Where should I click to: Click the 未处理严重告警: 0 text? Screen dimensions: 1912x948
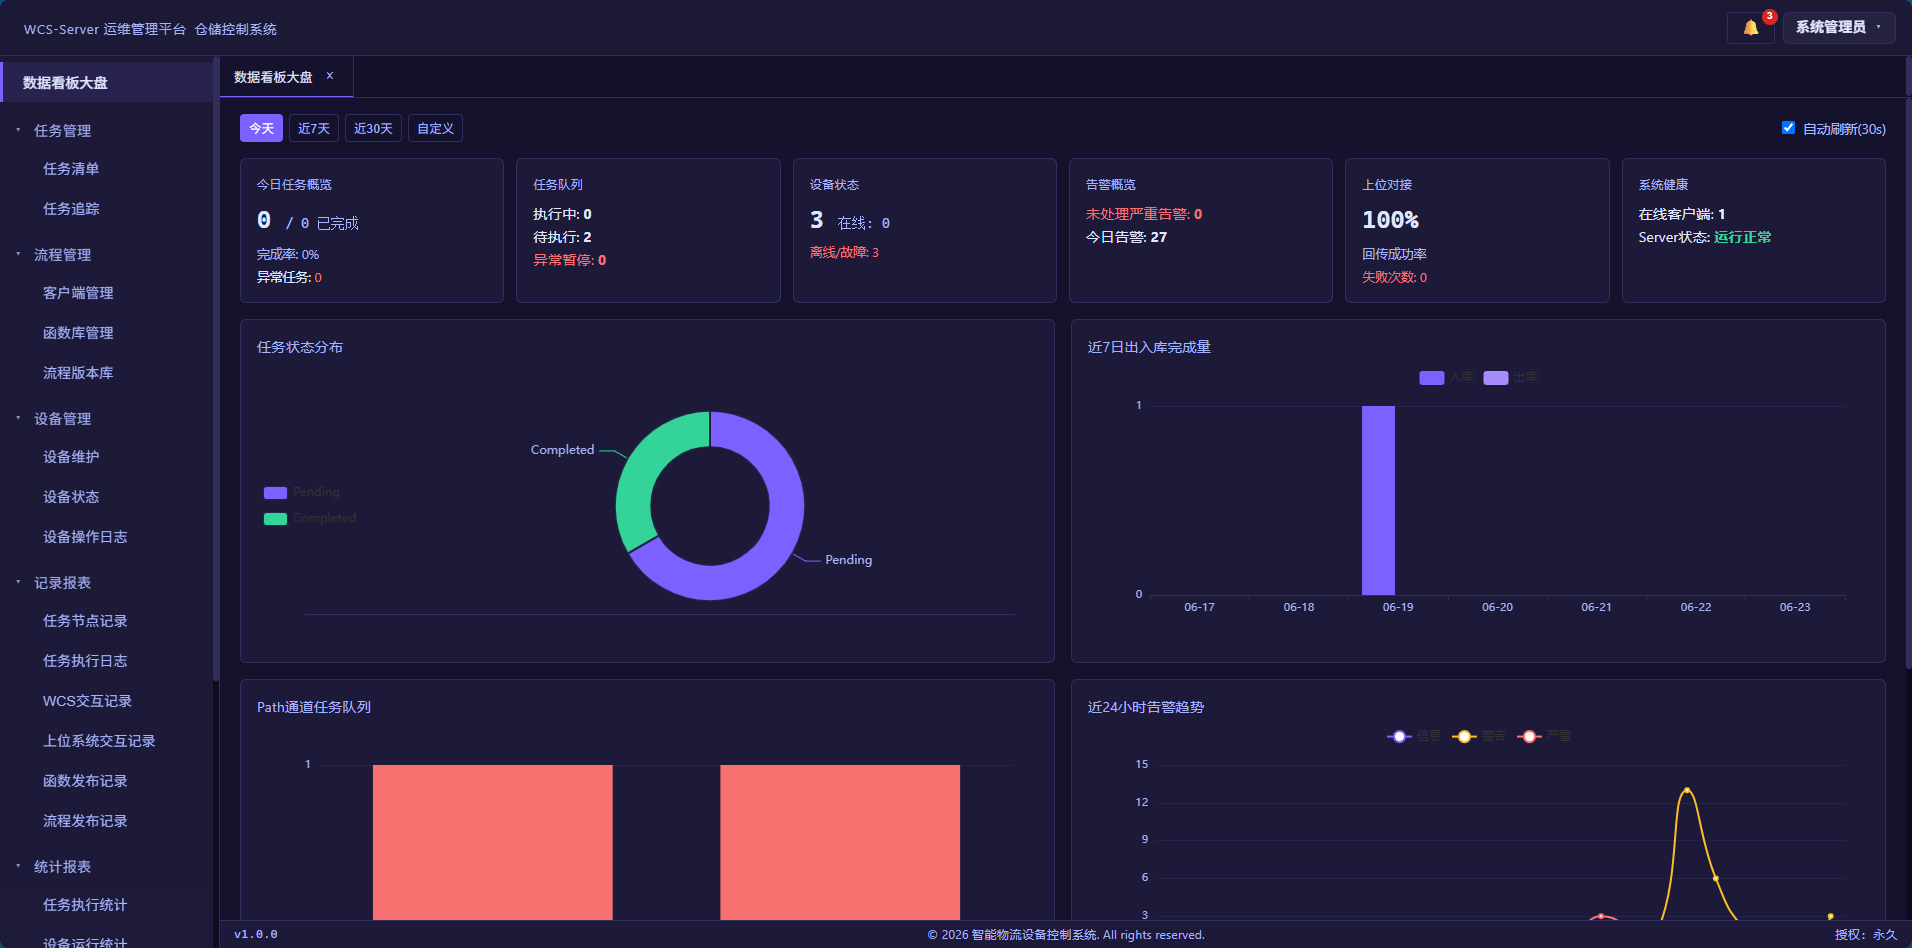click(1144, 214)
